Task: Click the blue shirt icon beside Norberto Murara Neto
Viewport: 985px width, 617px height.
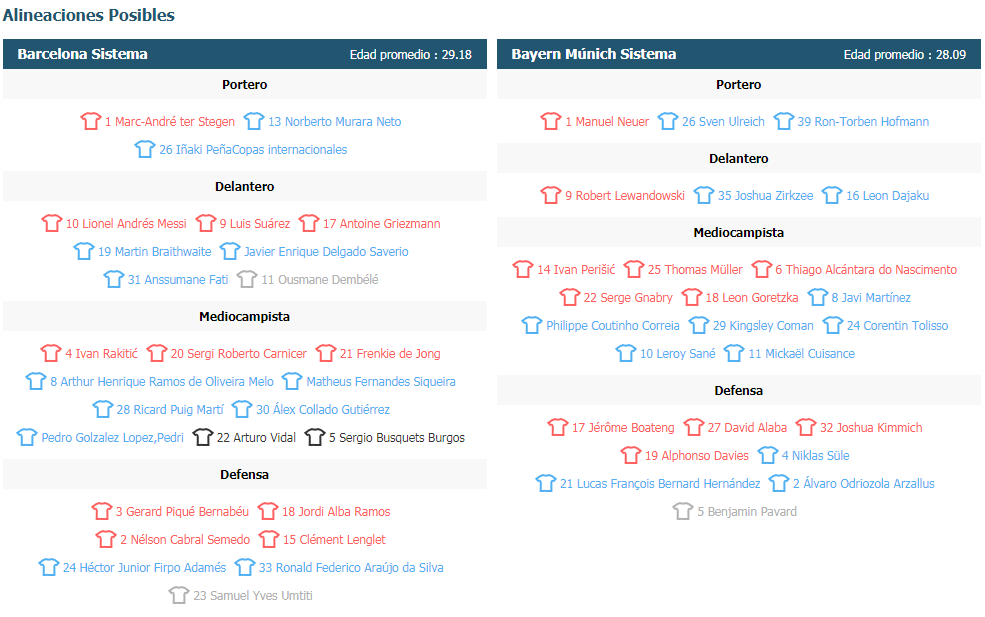Action: [x=254, y=121]
